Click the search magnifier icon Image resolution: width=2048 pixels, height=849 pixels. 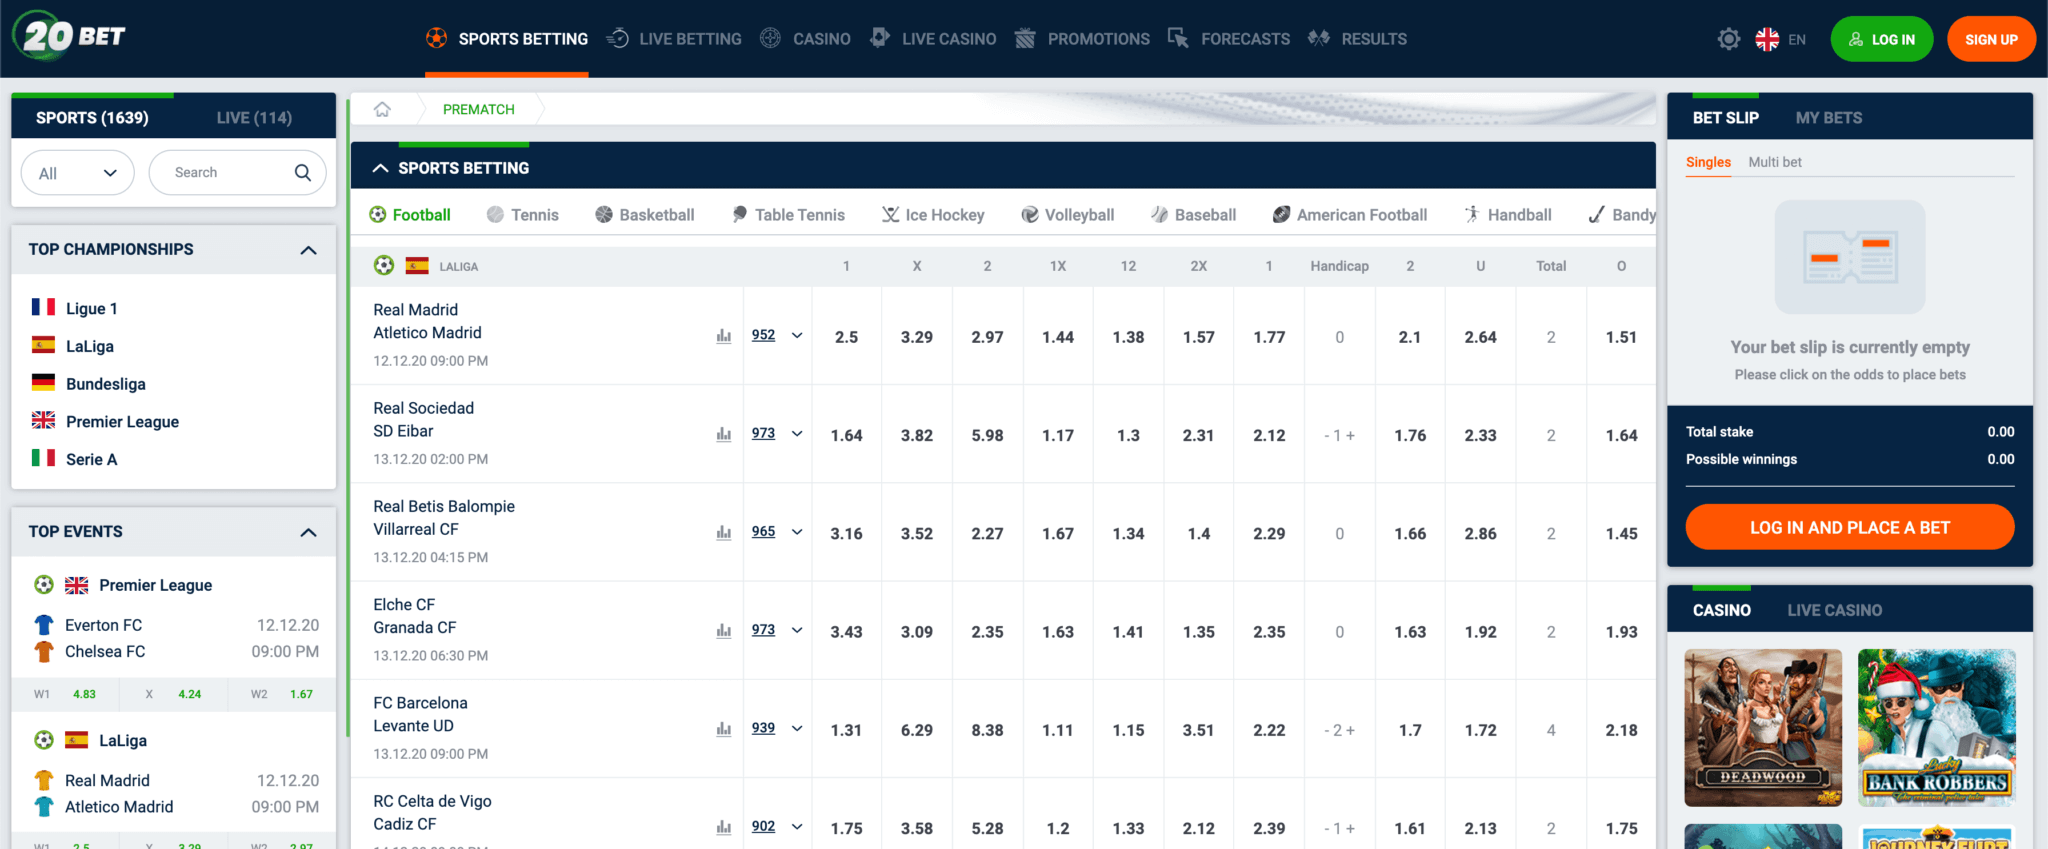(303, 172)
